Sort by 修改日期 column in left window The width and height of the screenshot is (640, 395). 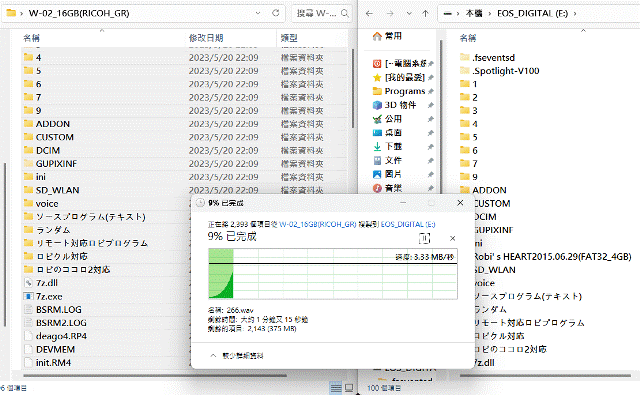(x=206, y=38)
